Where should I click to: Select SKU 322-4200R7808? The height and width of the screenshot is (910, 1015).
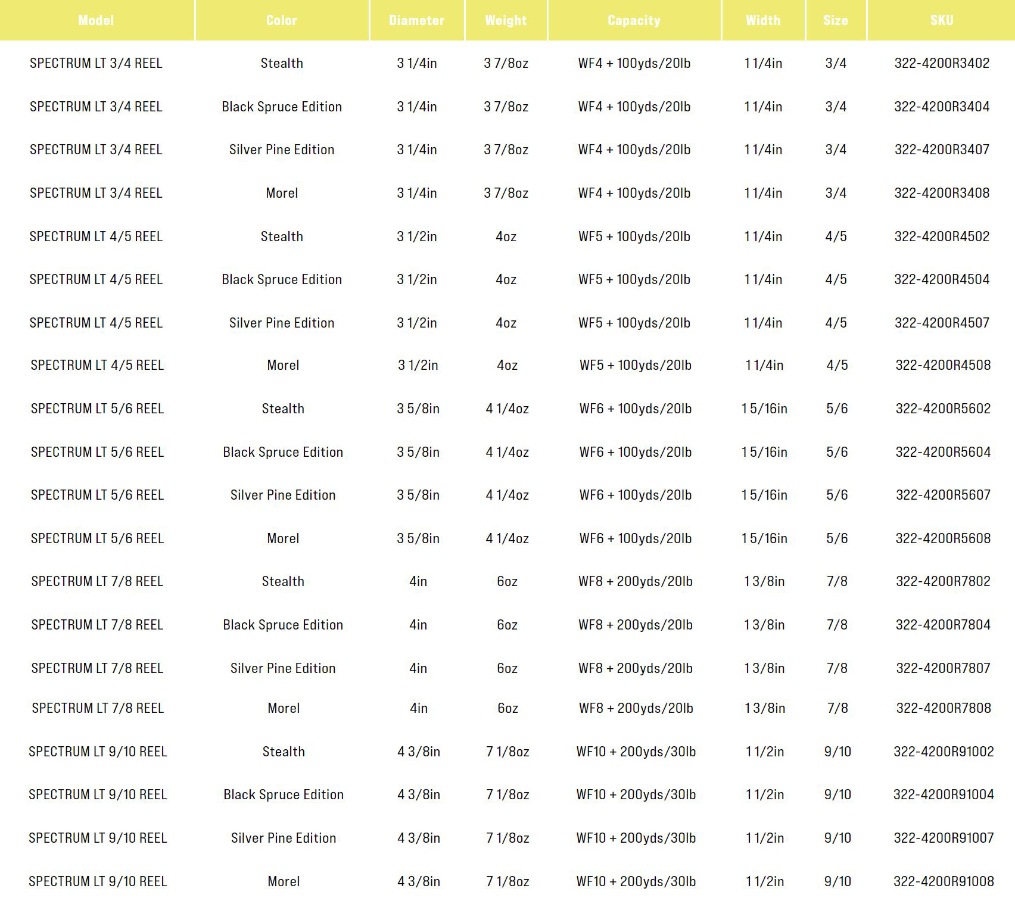click(943, 708)
